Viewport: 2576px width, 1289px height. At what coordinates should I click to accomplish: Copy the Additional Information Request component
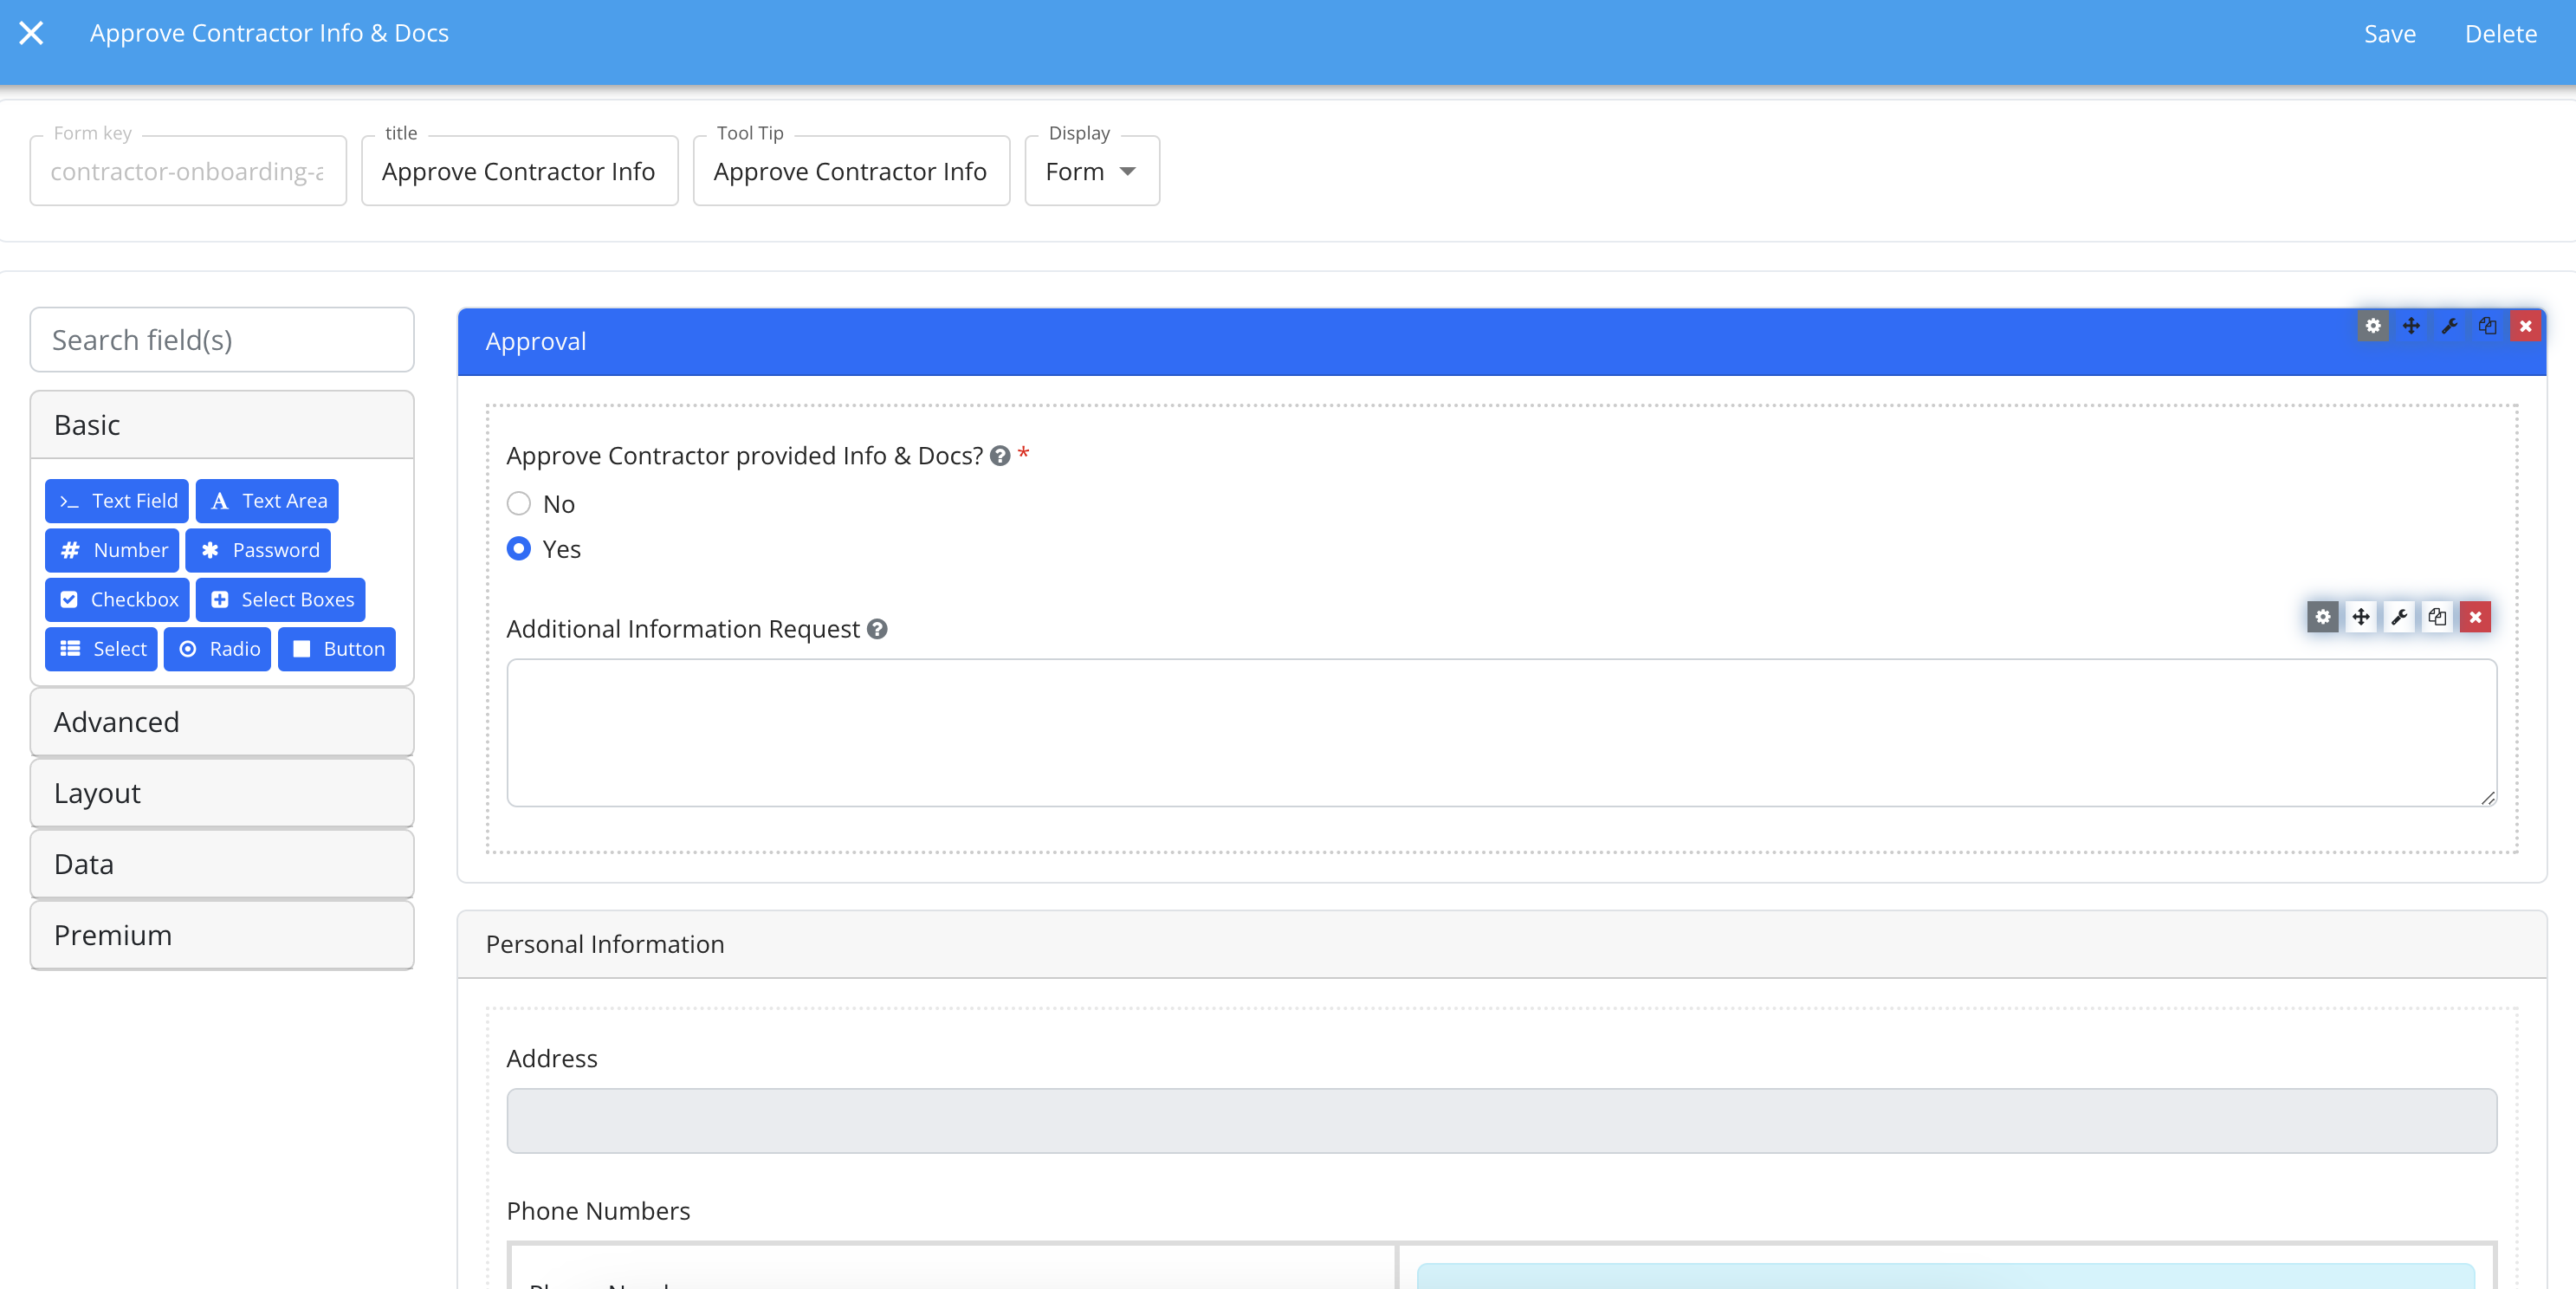tap(2436, 617)
